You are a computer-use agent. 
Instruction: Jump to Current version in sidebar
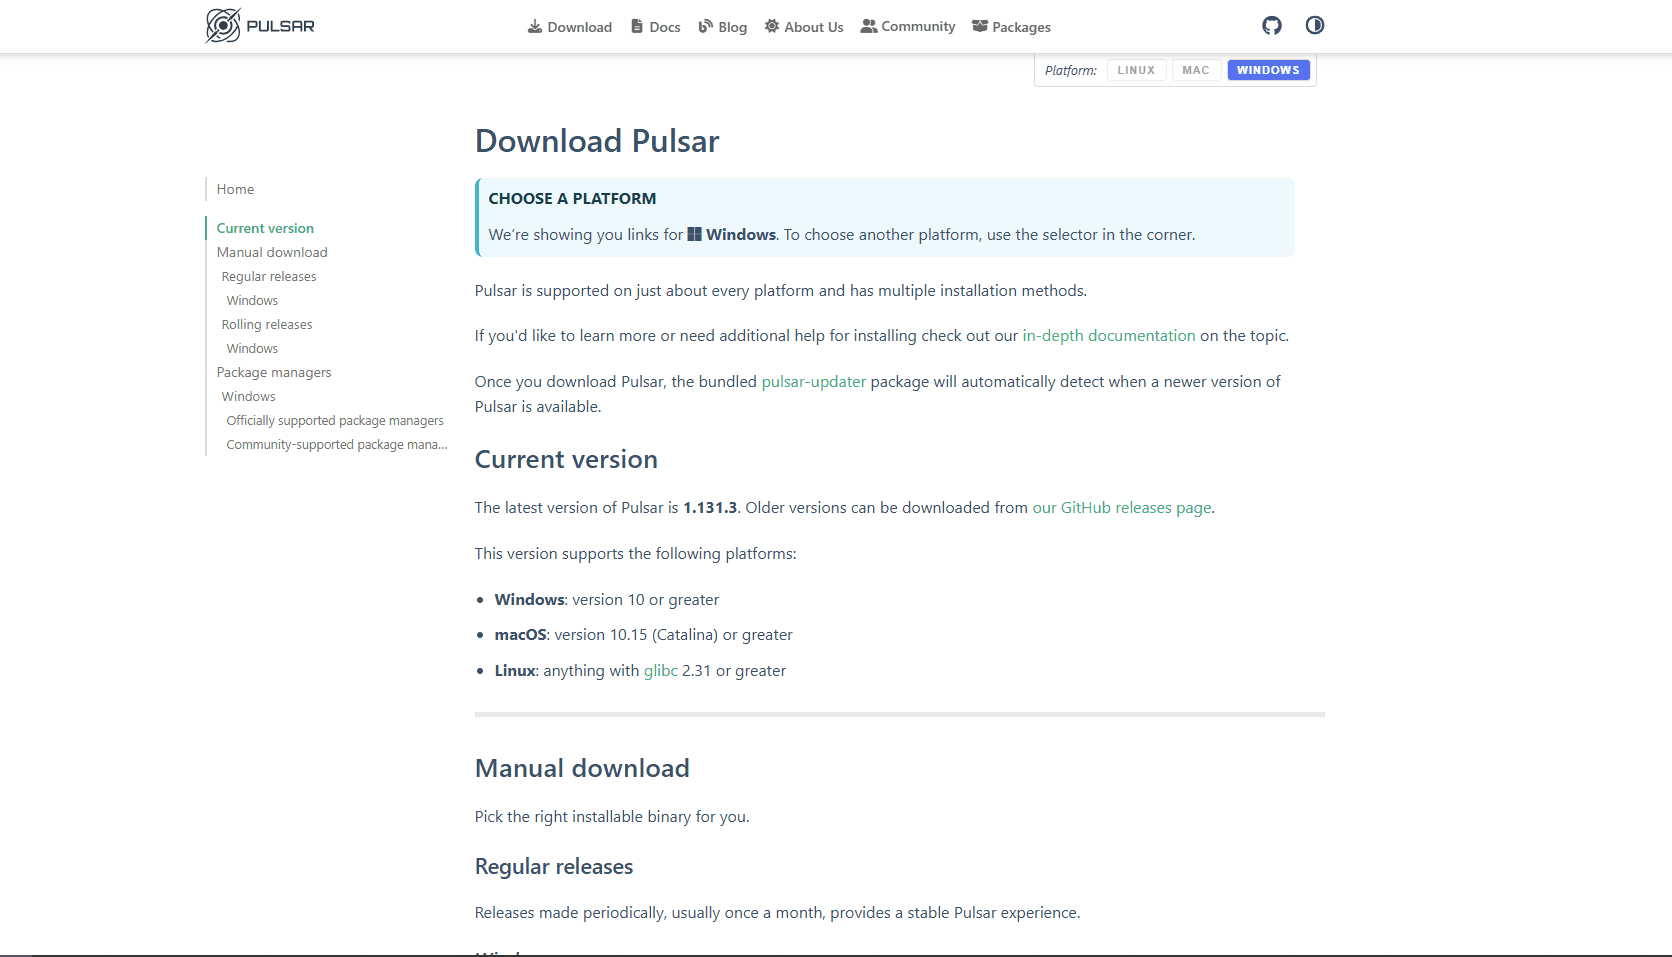265,228
